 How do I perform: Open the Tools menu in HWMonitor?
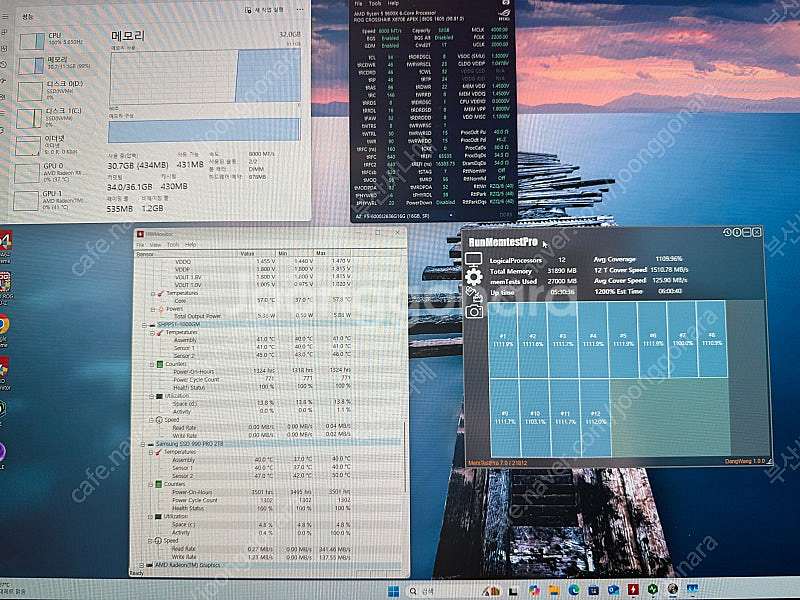173,244
